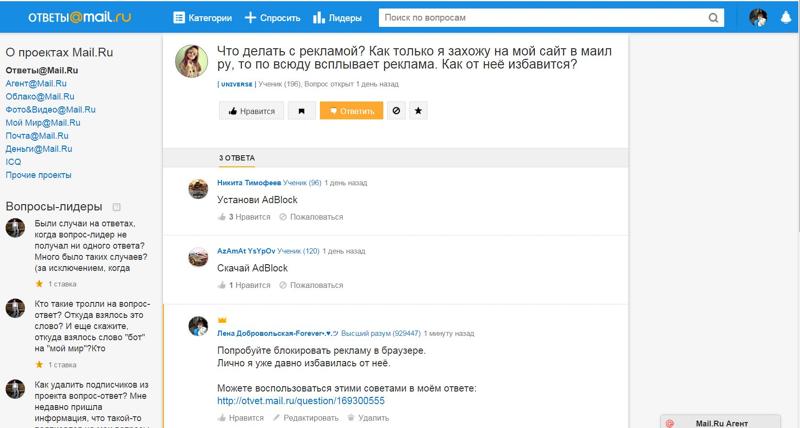800x428 pixels.
Task: Open avatar beside 'Как удалить подписчиков' question
Action: pyautogui.click(x=15, y=389)
